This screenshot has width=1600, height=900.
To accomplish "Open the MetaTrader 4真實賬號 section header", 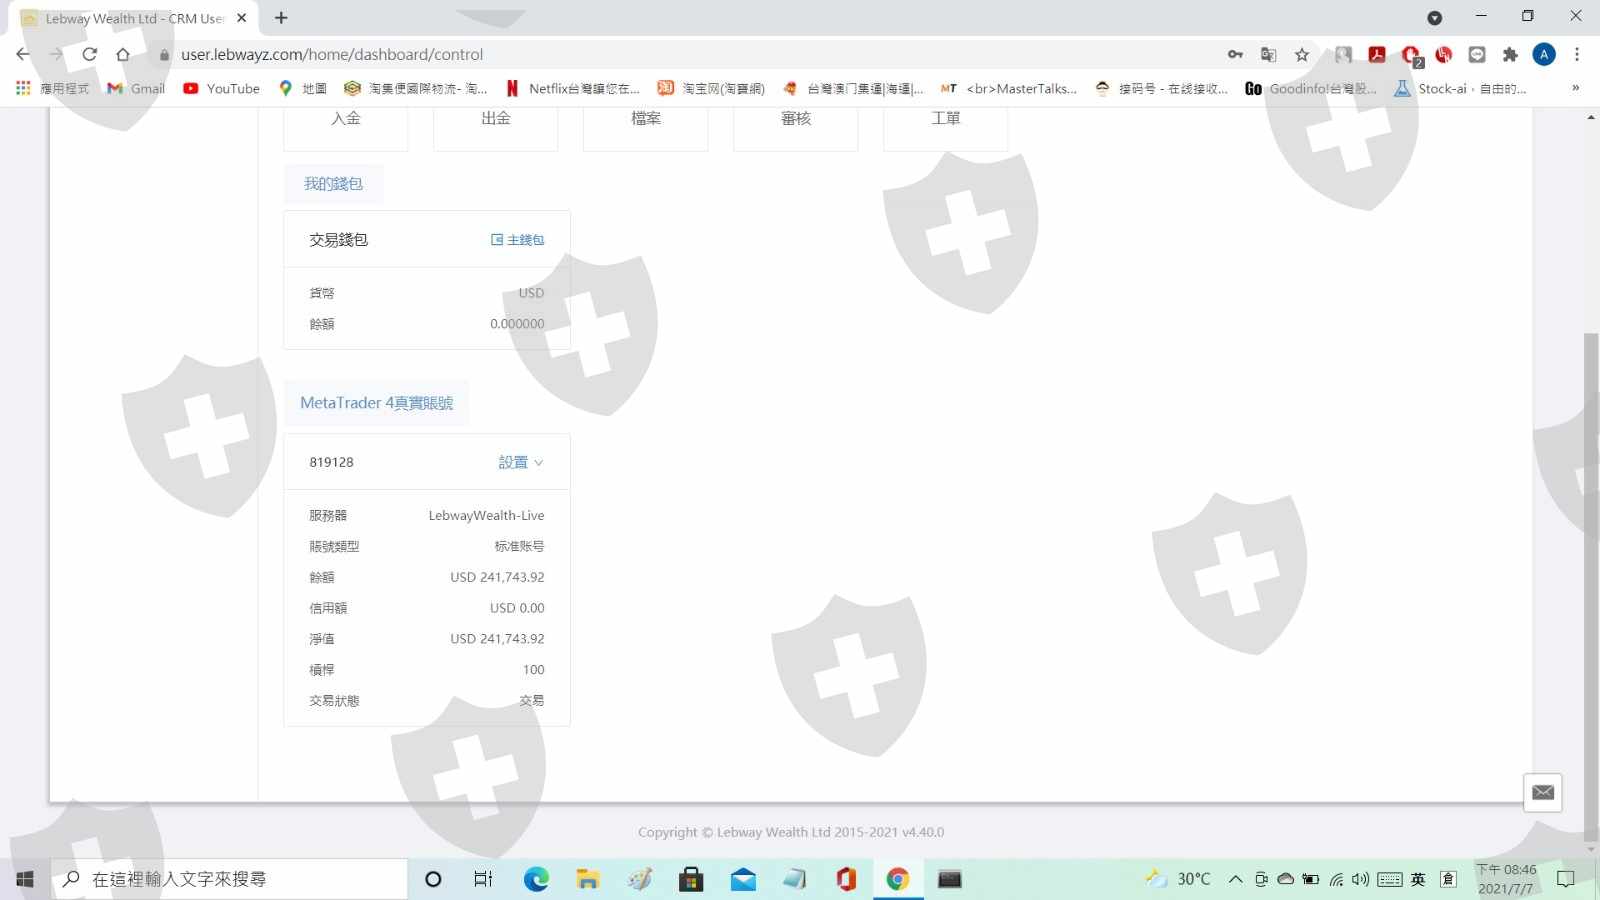I will point(376,403).
